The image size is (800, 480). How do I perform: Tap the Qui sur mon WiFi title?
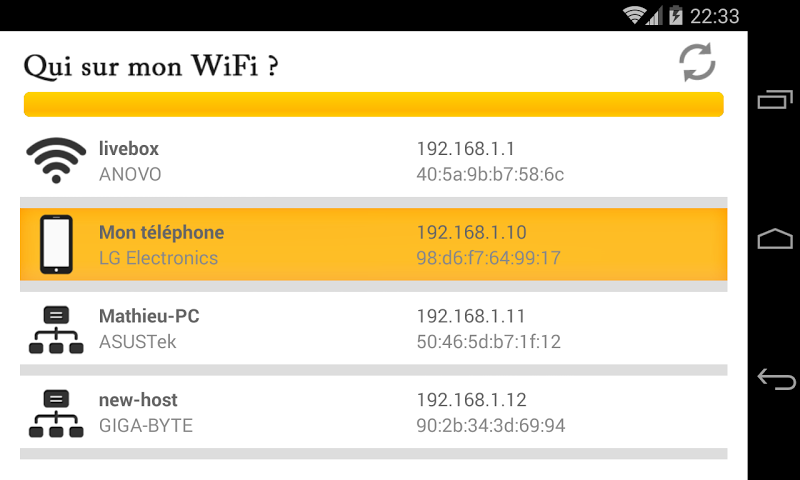coord(150,66)
